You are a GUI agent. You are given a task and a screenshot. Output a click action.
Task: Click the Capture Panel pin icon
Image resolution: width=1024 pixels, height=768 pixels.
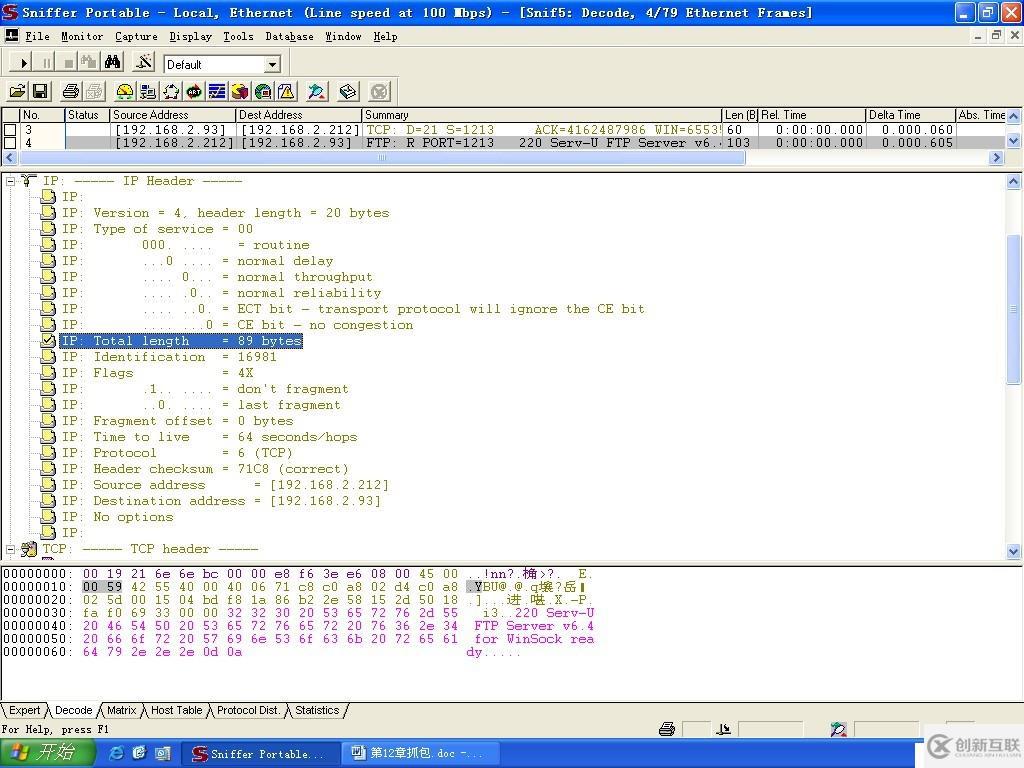point(317,91)
